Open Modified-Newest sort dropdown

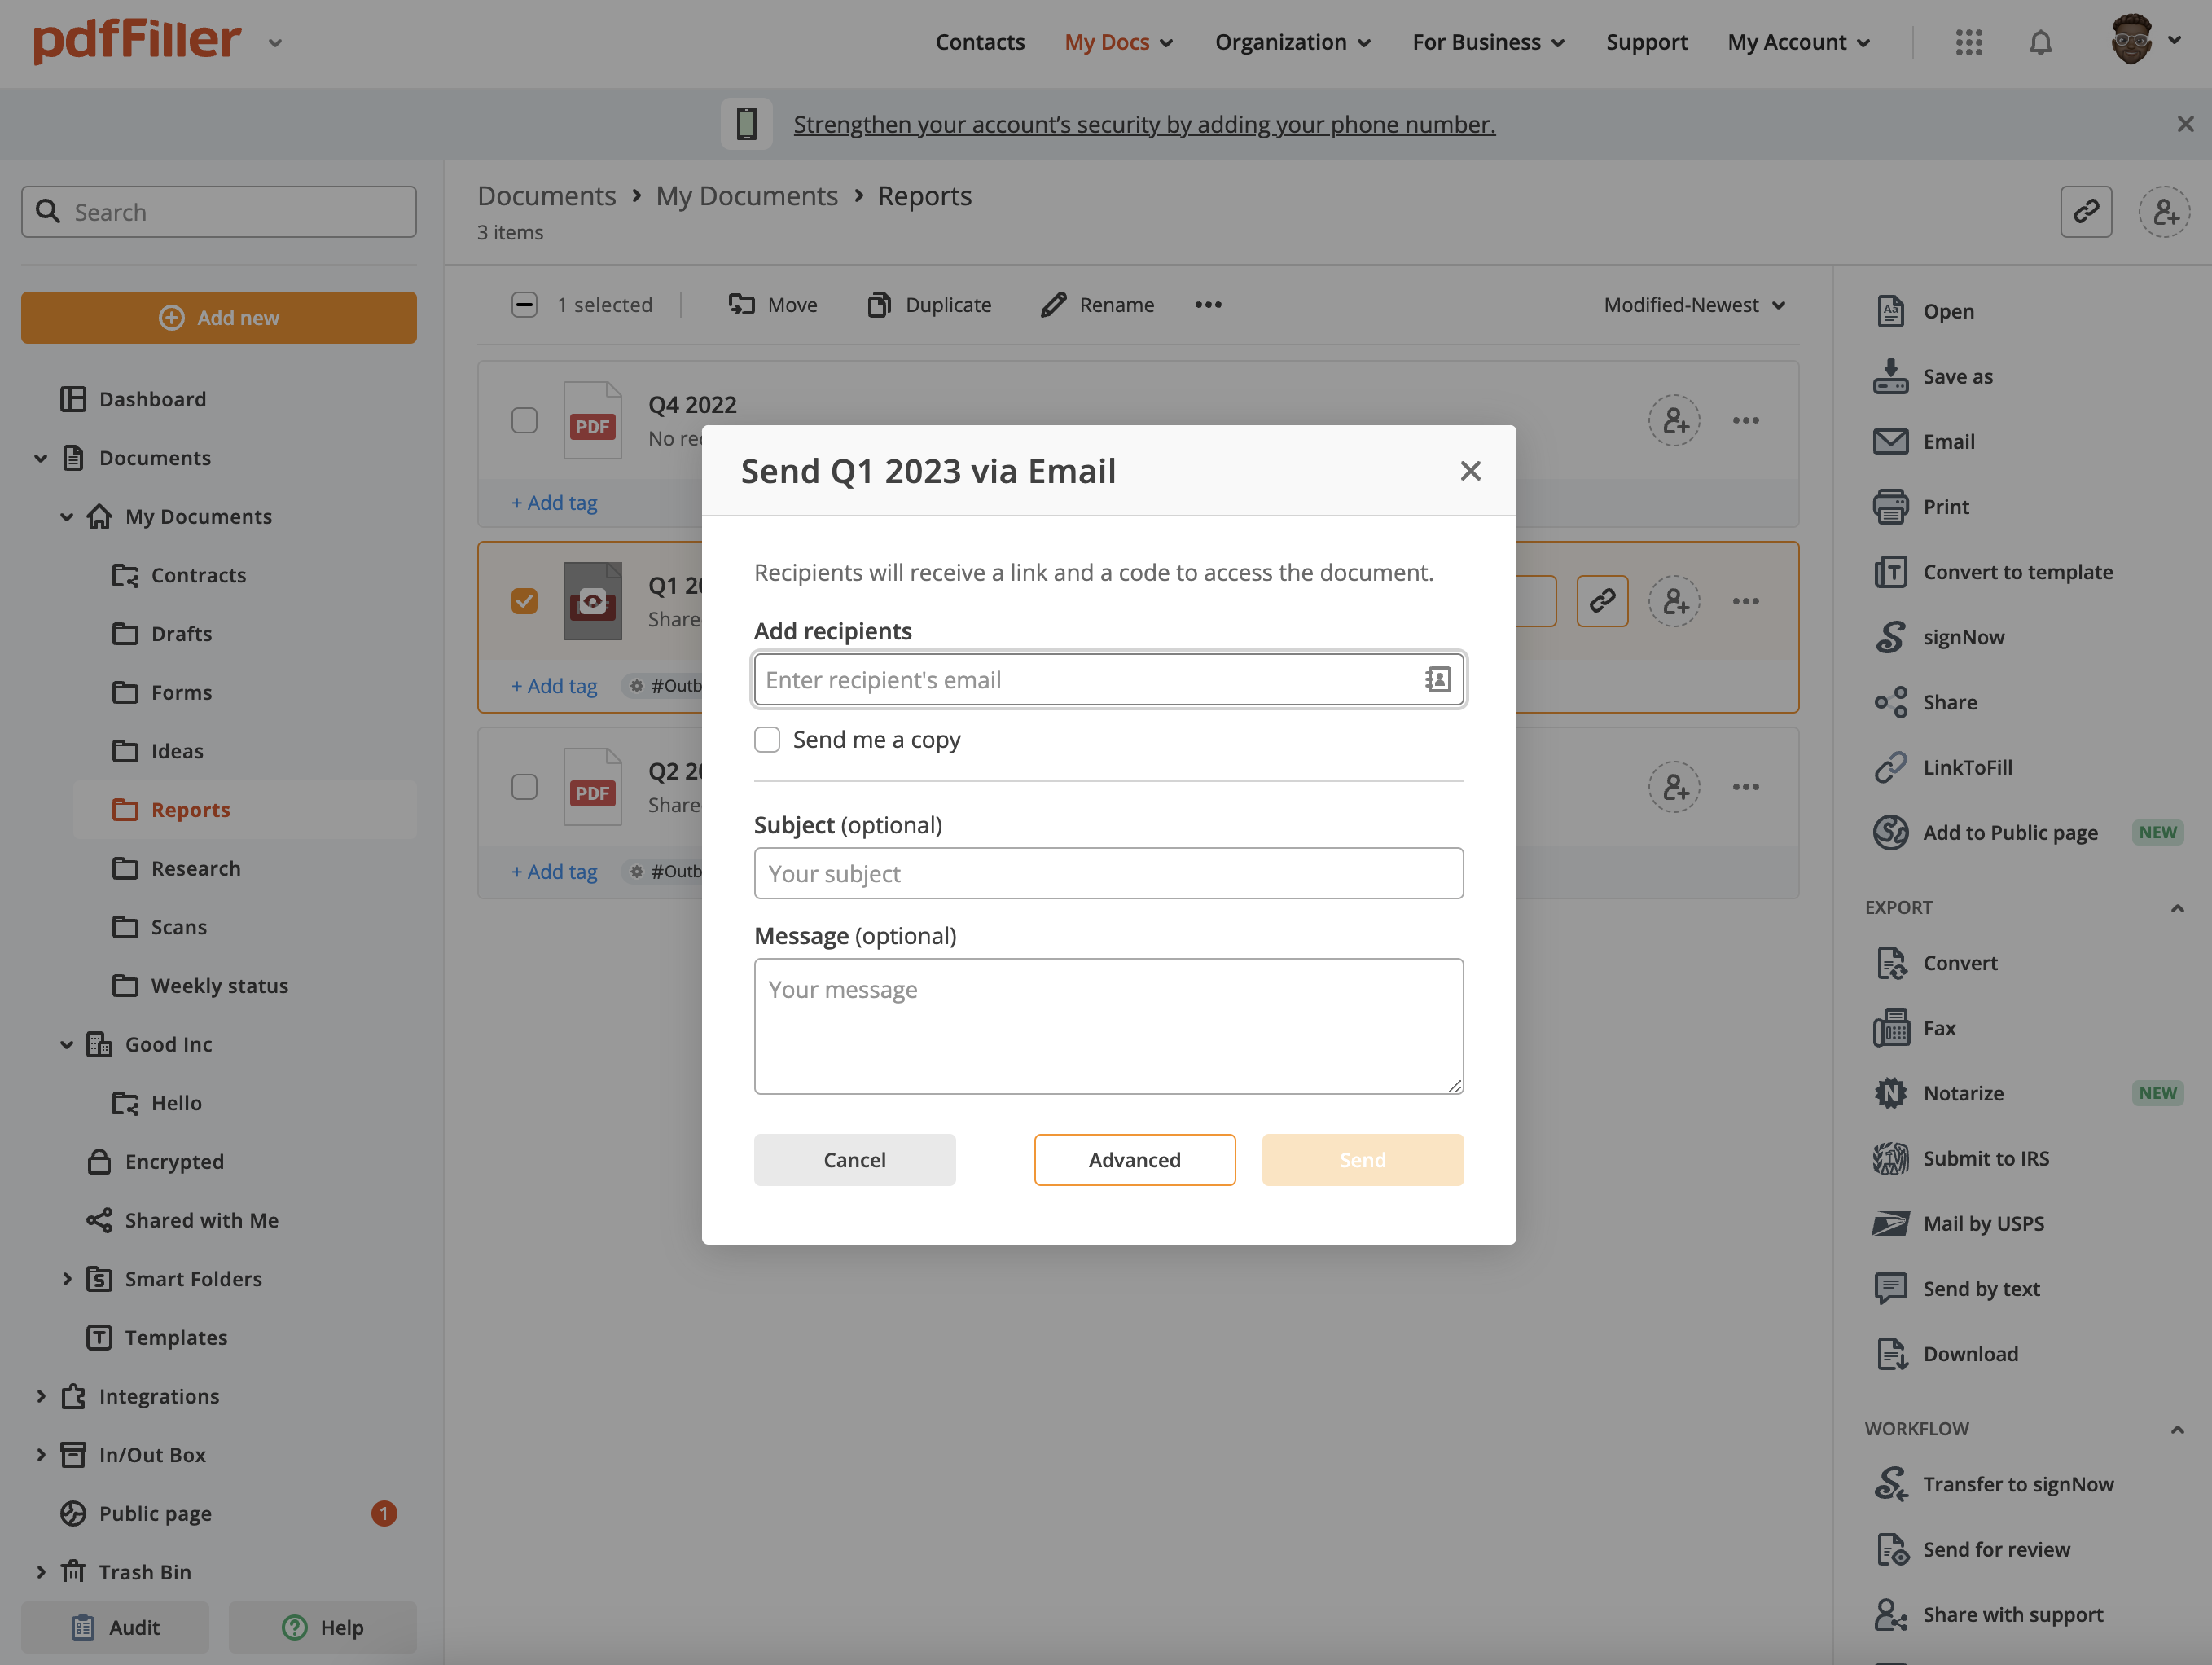pos(1694,305)
